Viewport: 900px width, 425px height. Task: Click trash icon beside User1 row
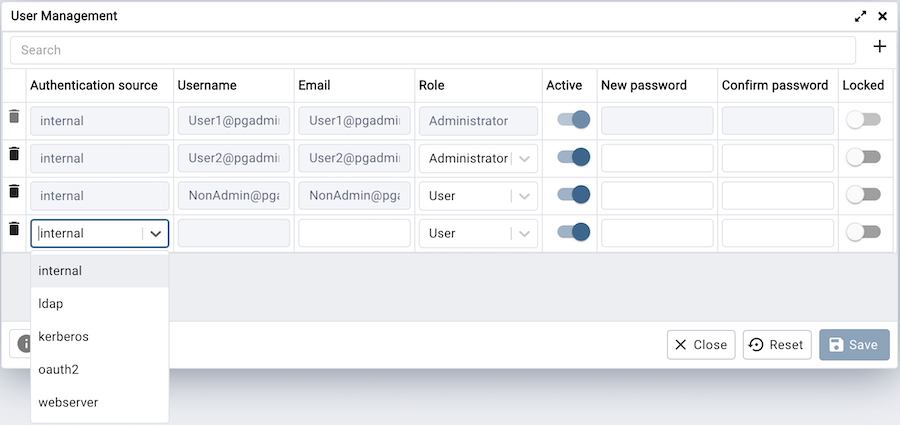14,117
